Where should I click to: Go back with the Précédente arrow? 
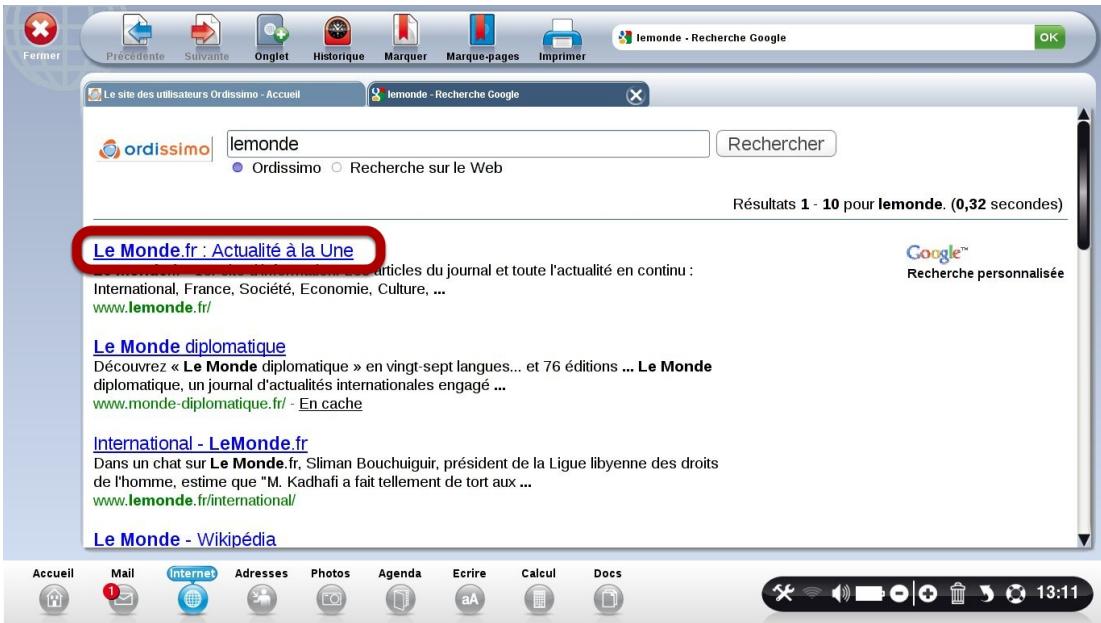coord(136,38)
